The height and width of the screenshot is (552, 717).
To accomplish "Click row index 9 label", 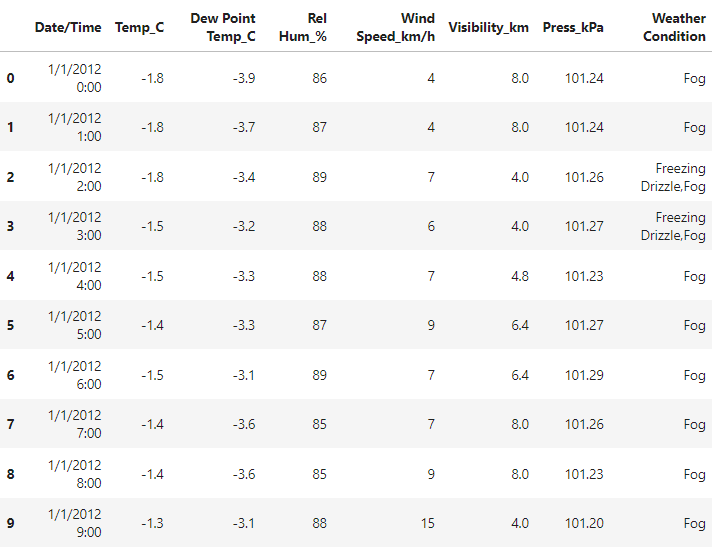I will [x=11, y=523].
